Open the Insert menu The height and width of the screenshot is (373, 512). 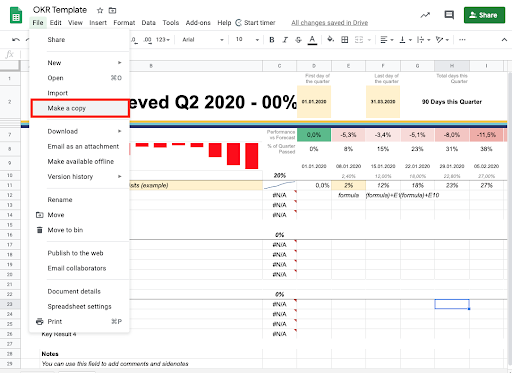[x=98, y=23]
